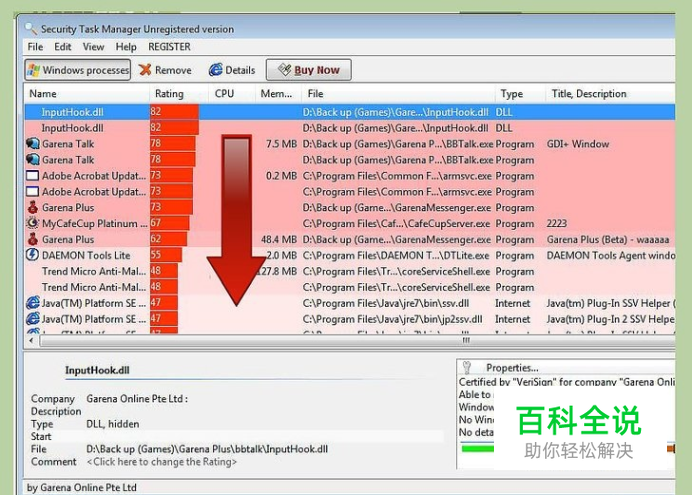Click the Java jp2ssv.dll file path cell
Screen dimensions: 692x495
[x=392, y=319]
